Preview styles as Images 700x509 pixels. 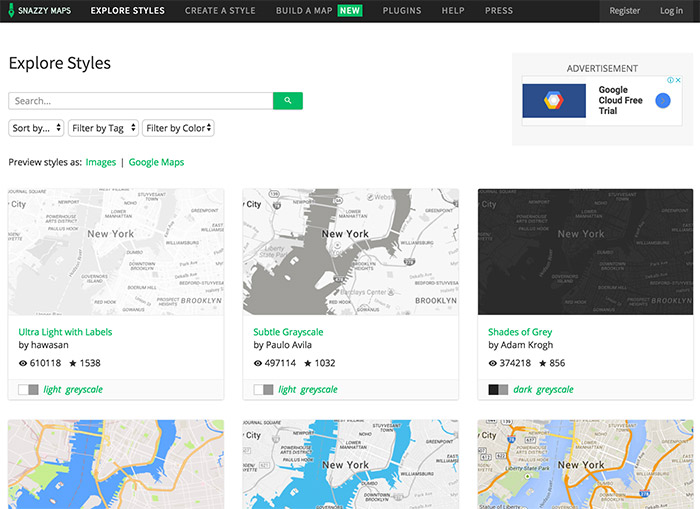click(x=100, y=162)
